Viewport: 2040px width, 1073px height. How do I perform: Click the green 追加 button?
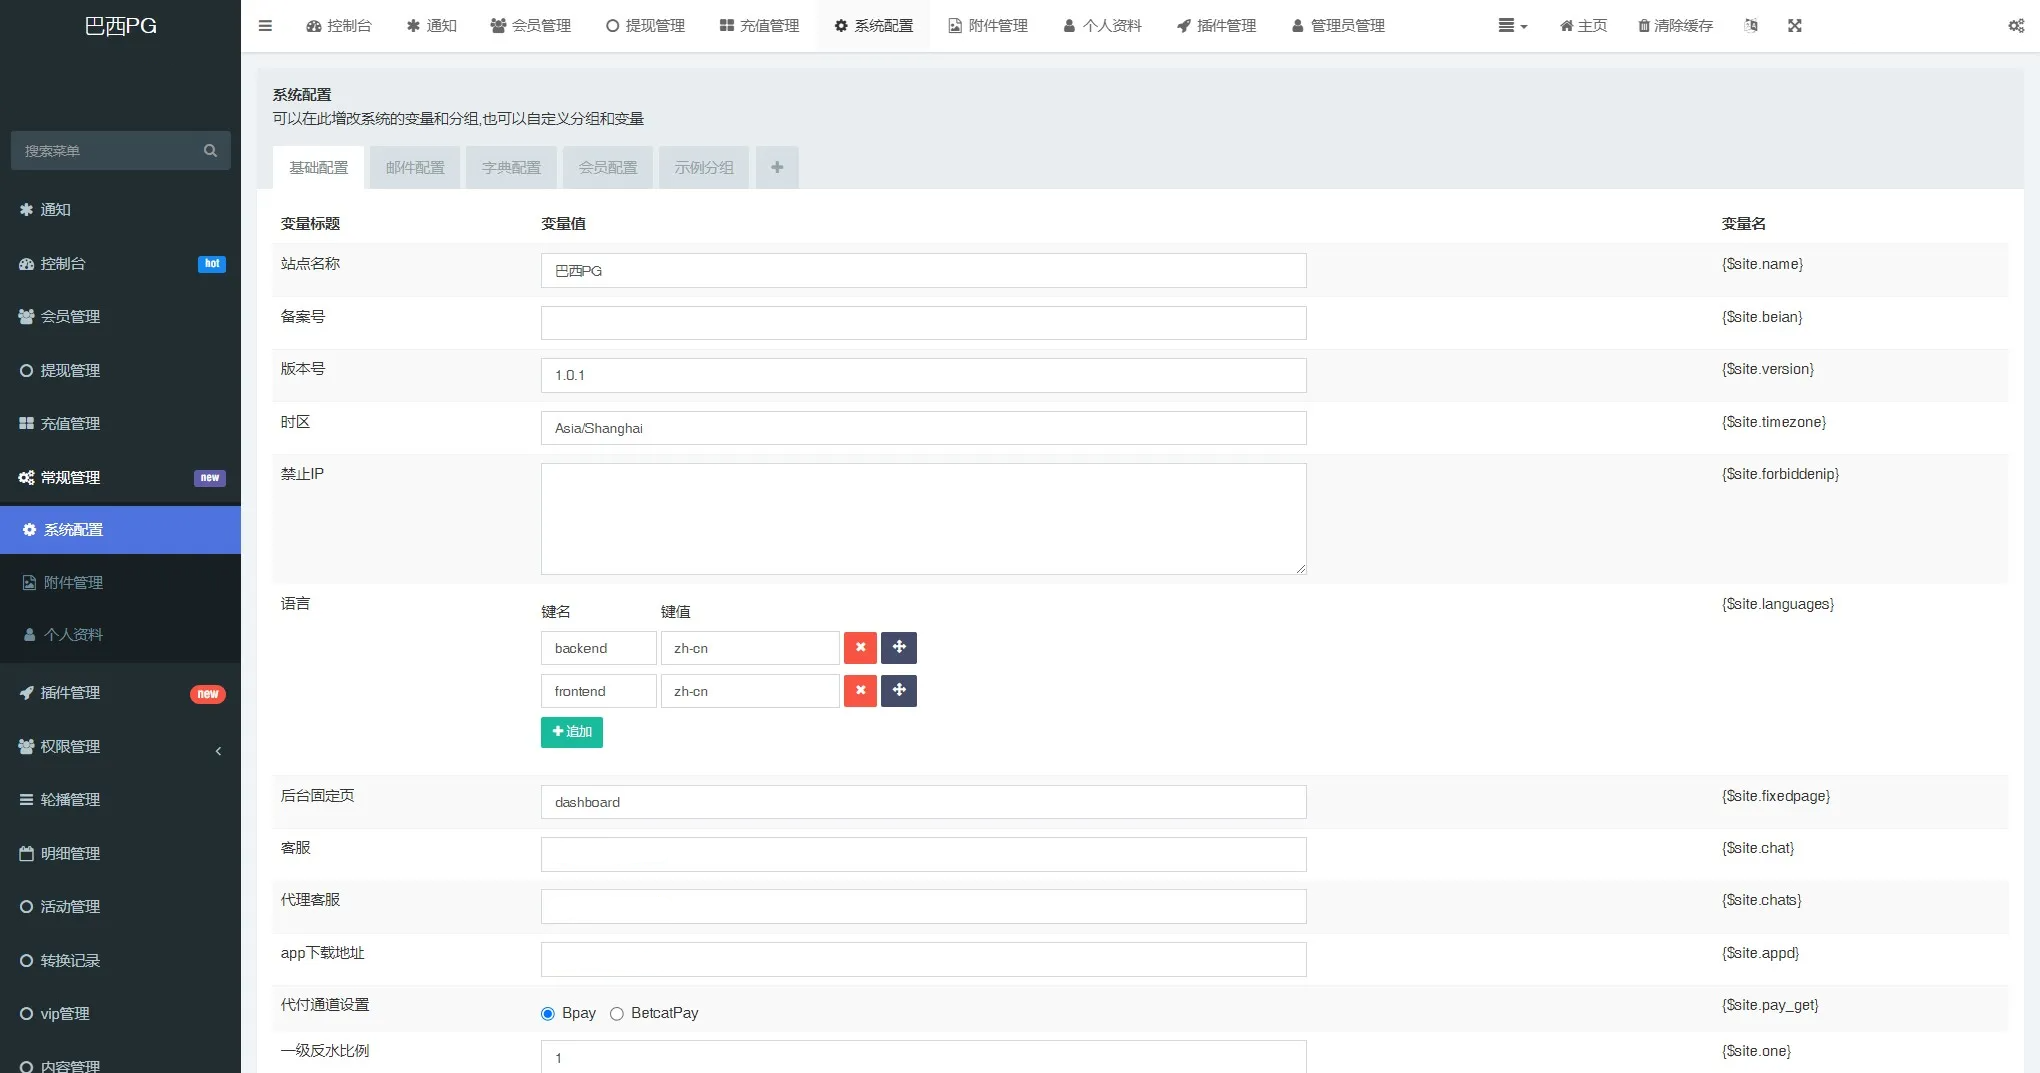point(572,732)
